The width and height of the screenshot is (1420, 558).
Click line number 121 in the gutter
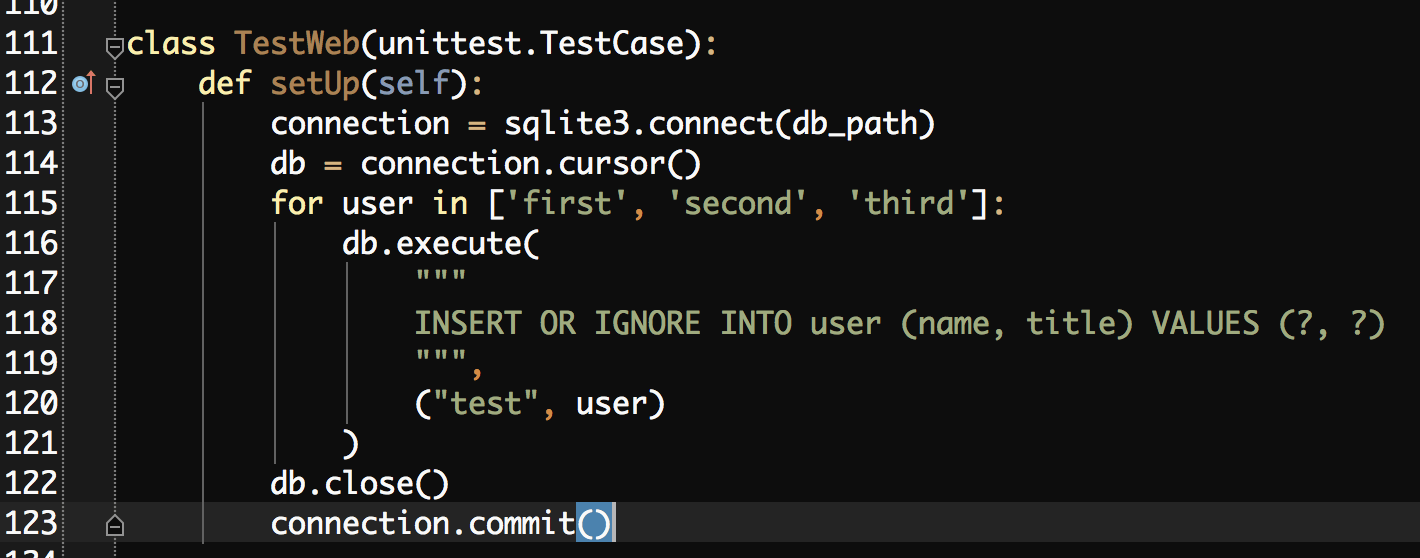[x=31, y=444]
